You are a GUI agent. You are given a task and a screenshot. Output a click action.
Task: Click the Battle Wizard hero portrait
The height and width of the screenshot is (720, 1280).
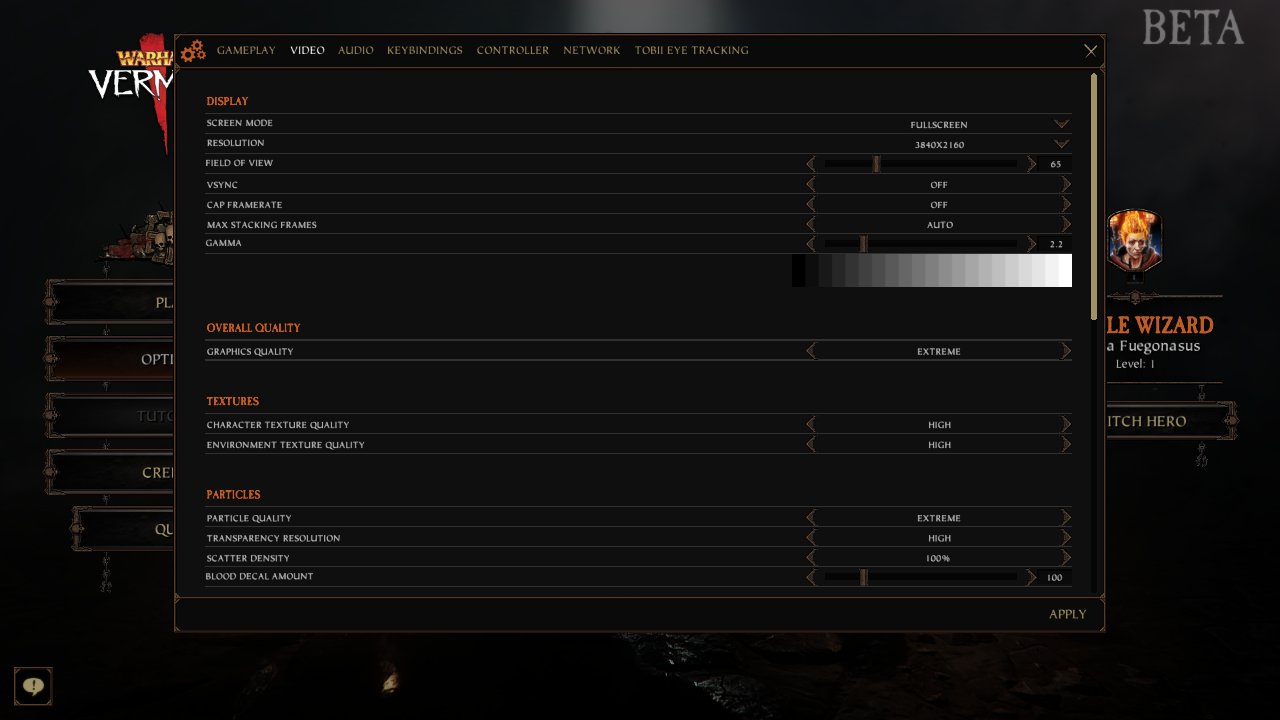point(1134,240)
